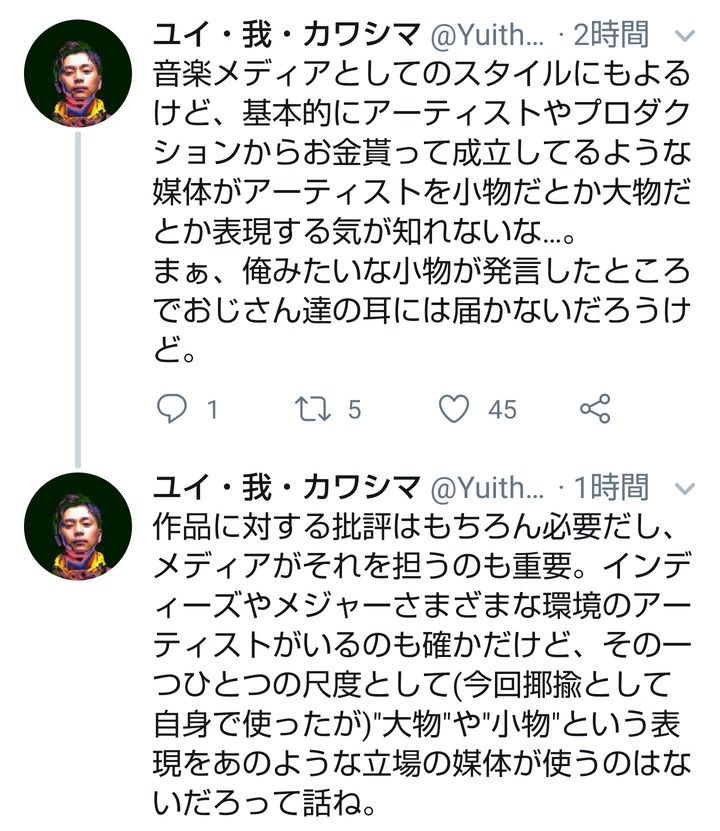Open the tweet starting with 作品に対する批評は

422,666
